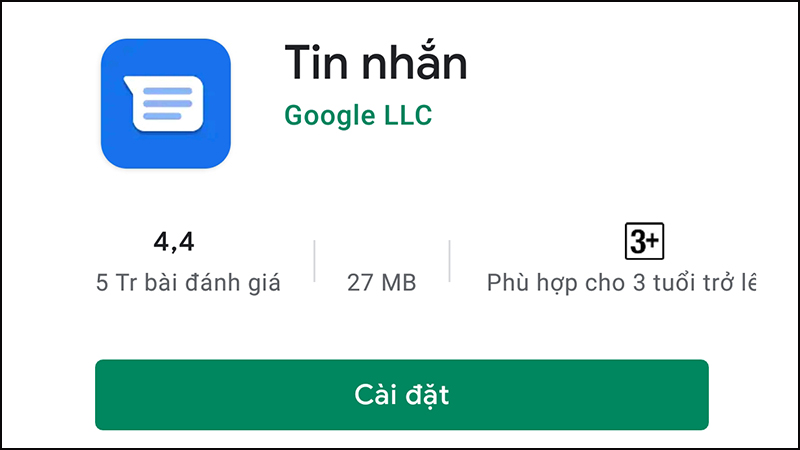The width and height of the screenshot is (800, 450).
Task: Open the Google LLC developer page
Action: tap(358, 115)
